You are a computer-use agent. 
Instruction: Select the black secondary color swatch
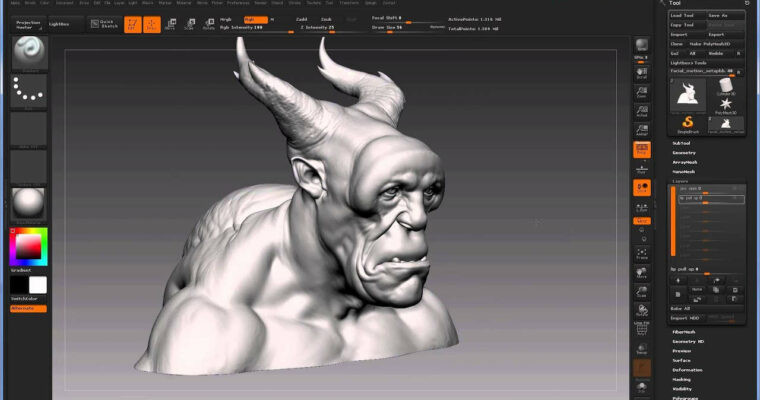[x=19, y=285]
